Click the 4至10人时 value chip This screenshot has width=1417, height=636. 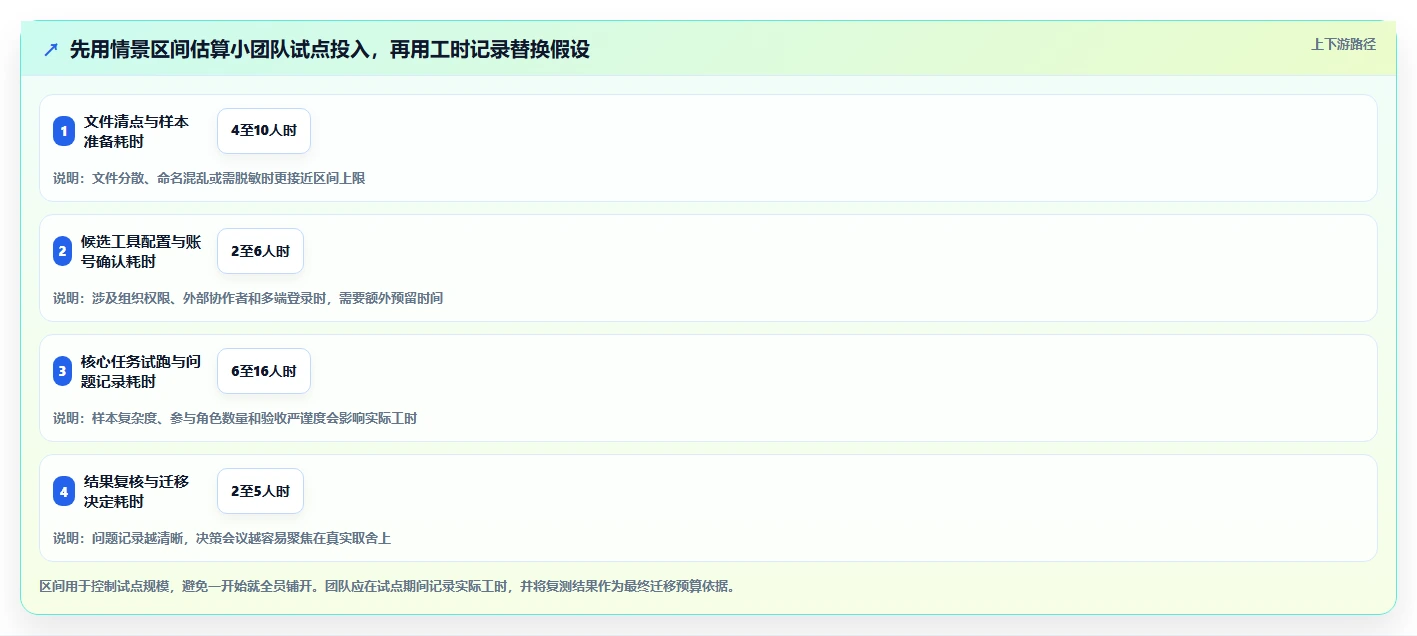264,131
